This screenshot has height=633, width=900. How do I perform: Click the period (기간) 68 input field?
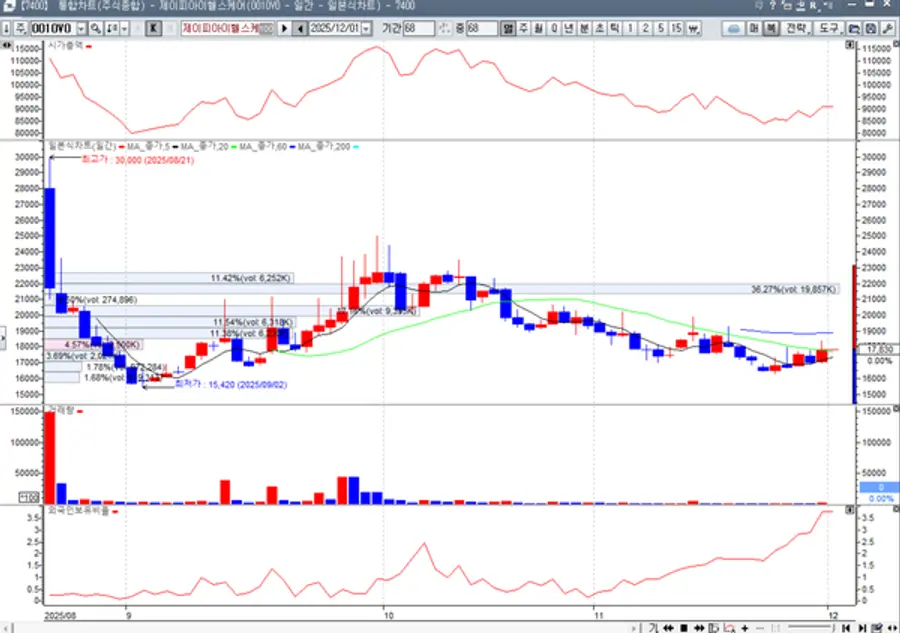[x=419, y=29]
